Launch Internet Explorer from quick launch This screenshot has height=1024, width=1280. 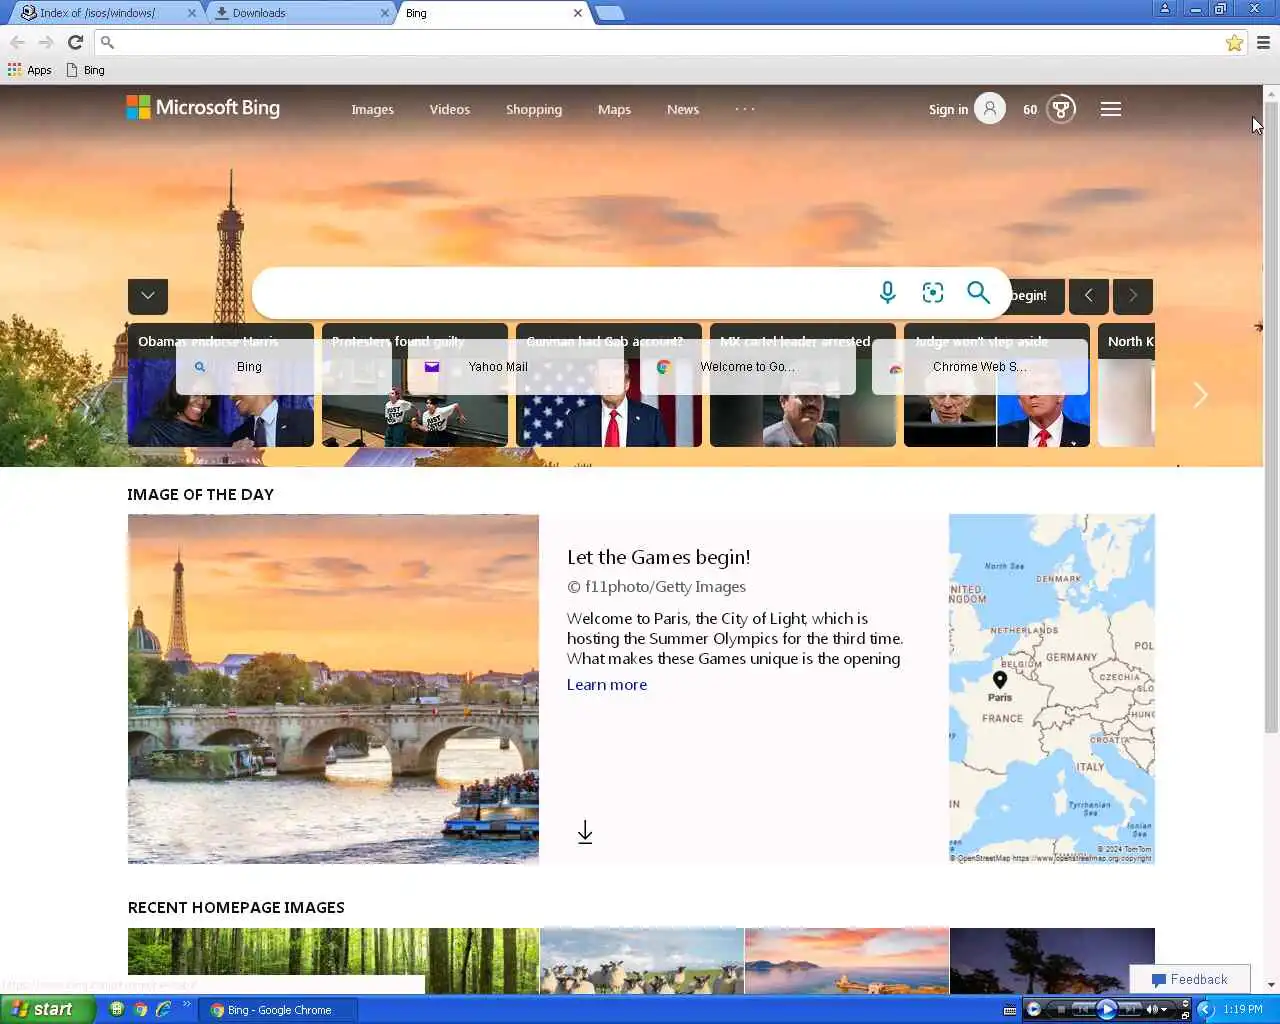tap(163, 1009)
